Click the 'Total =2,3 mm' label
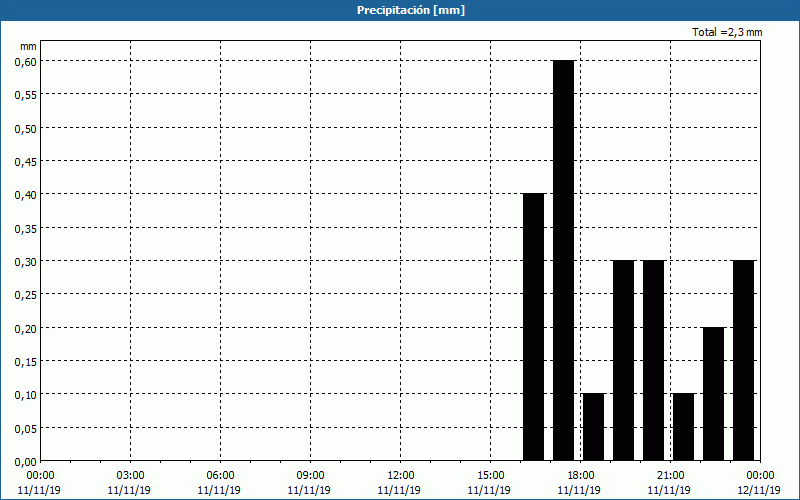Viewport: 800px width, 500px height. pyautogui.click(x=727, y=32)
